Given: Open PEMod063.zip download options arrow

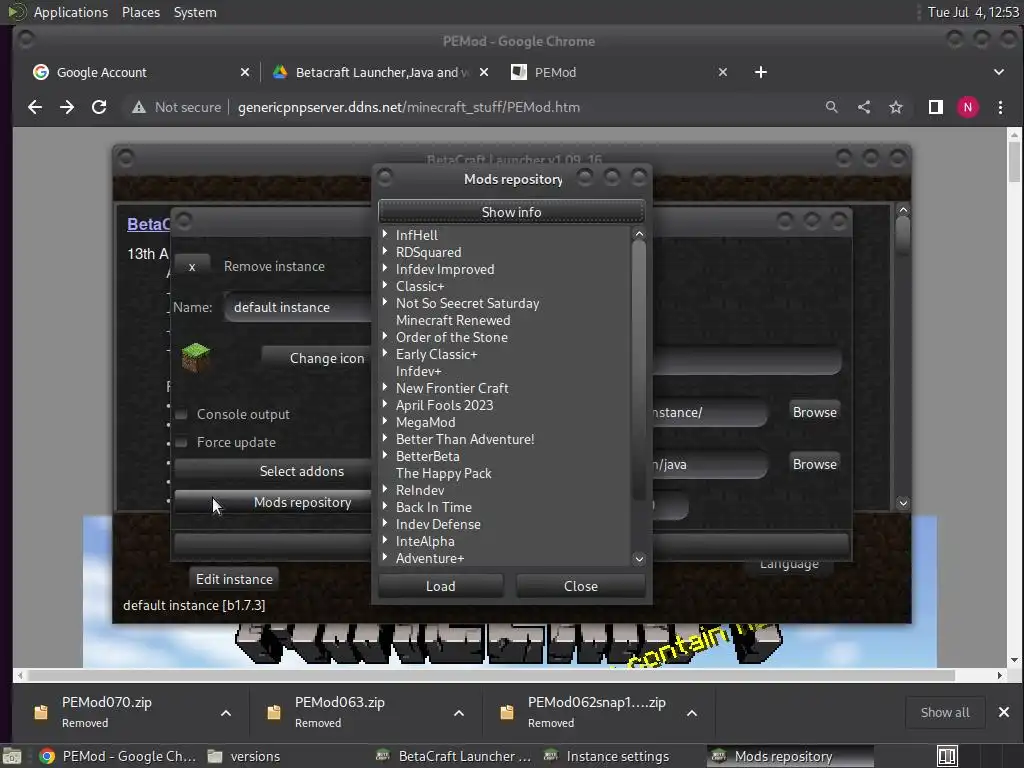Looking at the screenshot, I should click(x=459, y=712).
